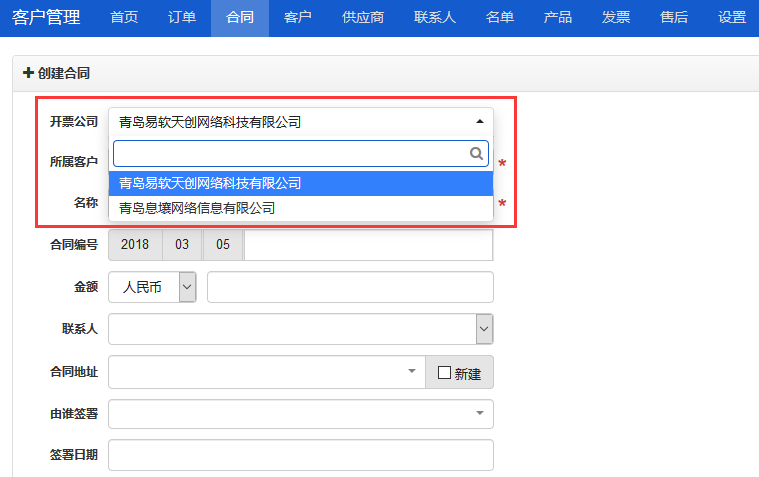Image resolution: width=759 pixels, height=477 pixels.
Task: Go to 售后 section
Action: click(x=674, y=17)
